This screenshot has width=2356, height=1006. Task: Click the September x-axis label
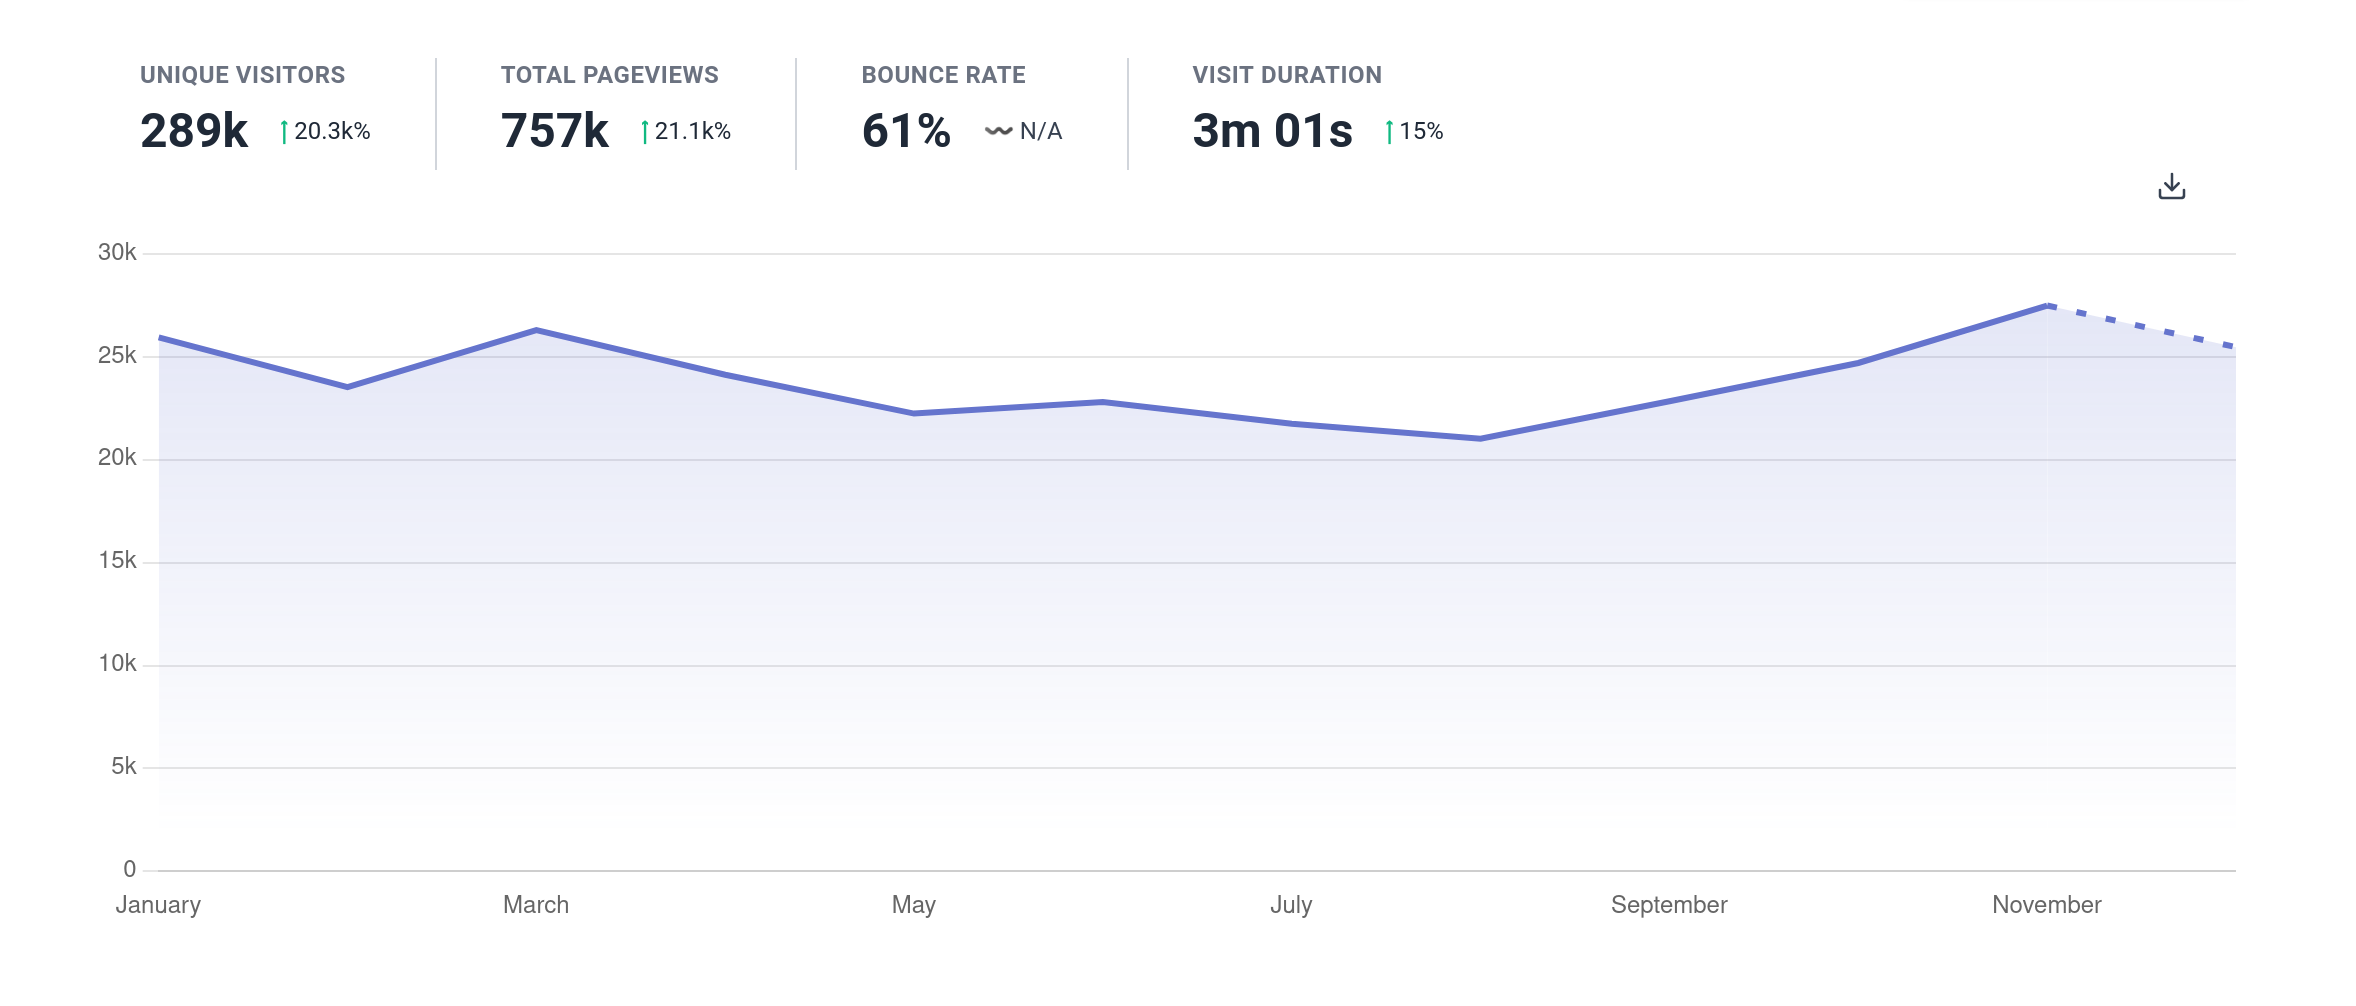click(x=1669, y=905)
